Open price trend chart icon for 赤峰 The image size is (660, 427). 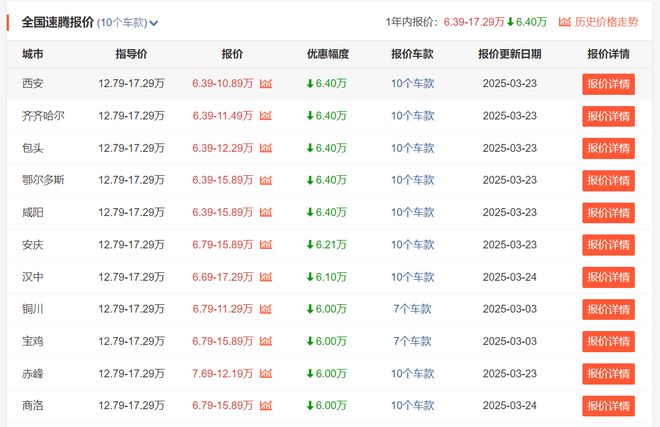click(x=266, y=374)
